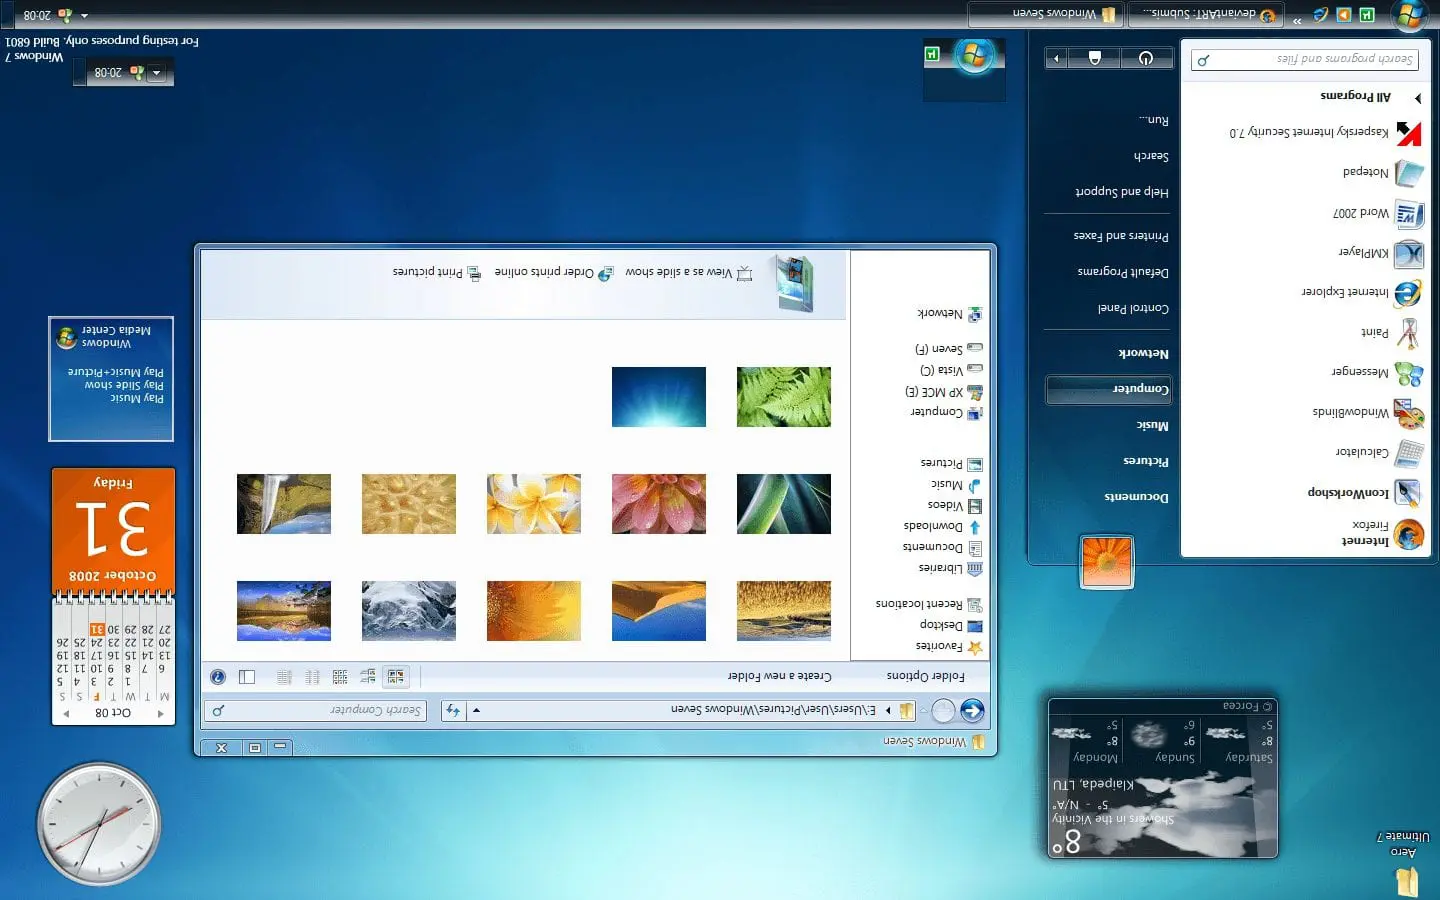Select Control Panel in Start menu

click(x=1133, y=308)
